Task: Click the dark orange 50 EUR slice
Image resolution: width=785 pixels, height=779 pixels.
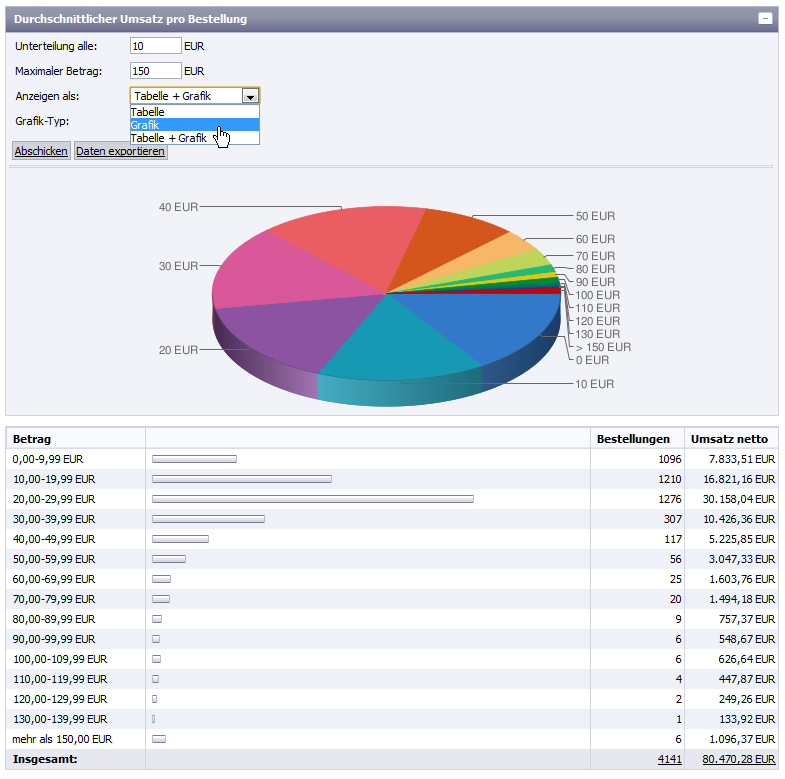Action: pyautogui.click(x=446, y=243)
